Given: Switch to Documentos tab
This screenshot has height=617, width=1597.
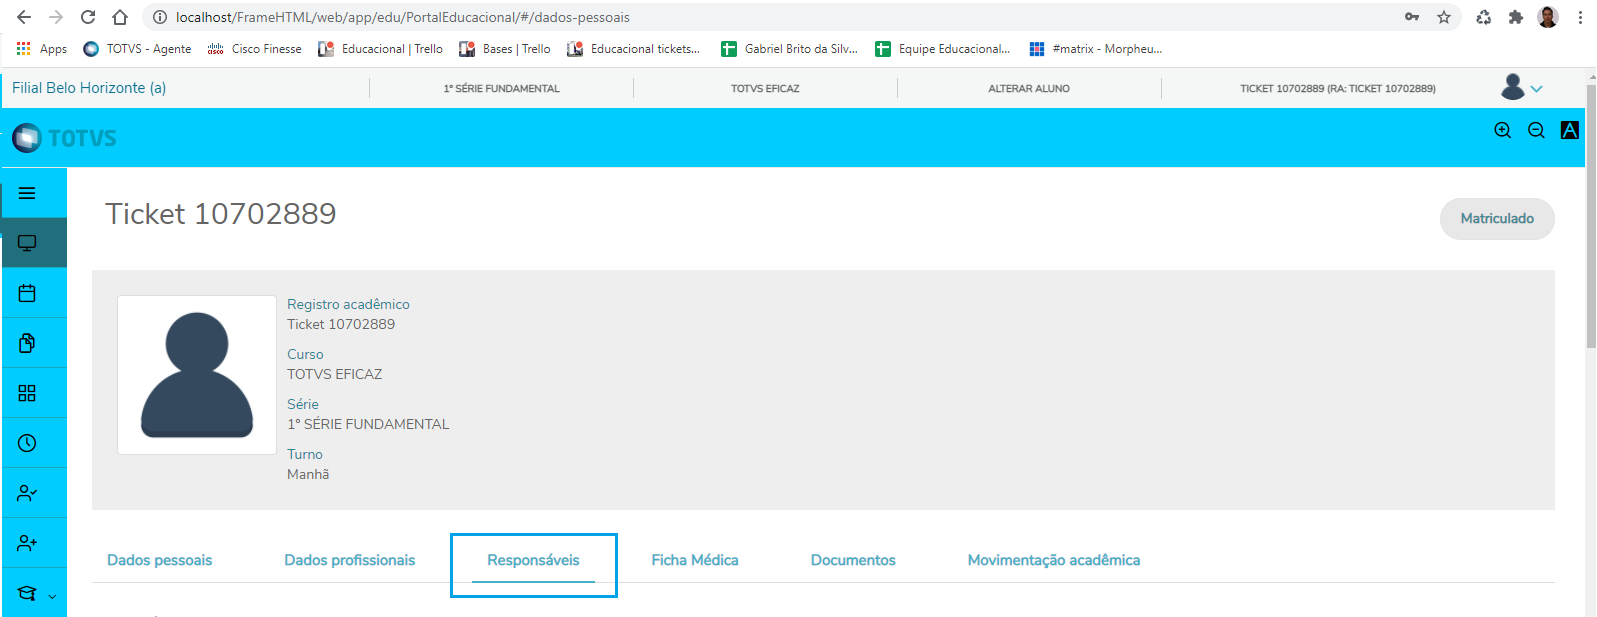Looking at the screenshot, I should click(853, 560).
